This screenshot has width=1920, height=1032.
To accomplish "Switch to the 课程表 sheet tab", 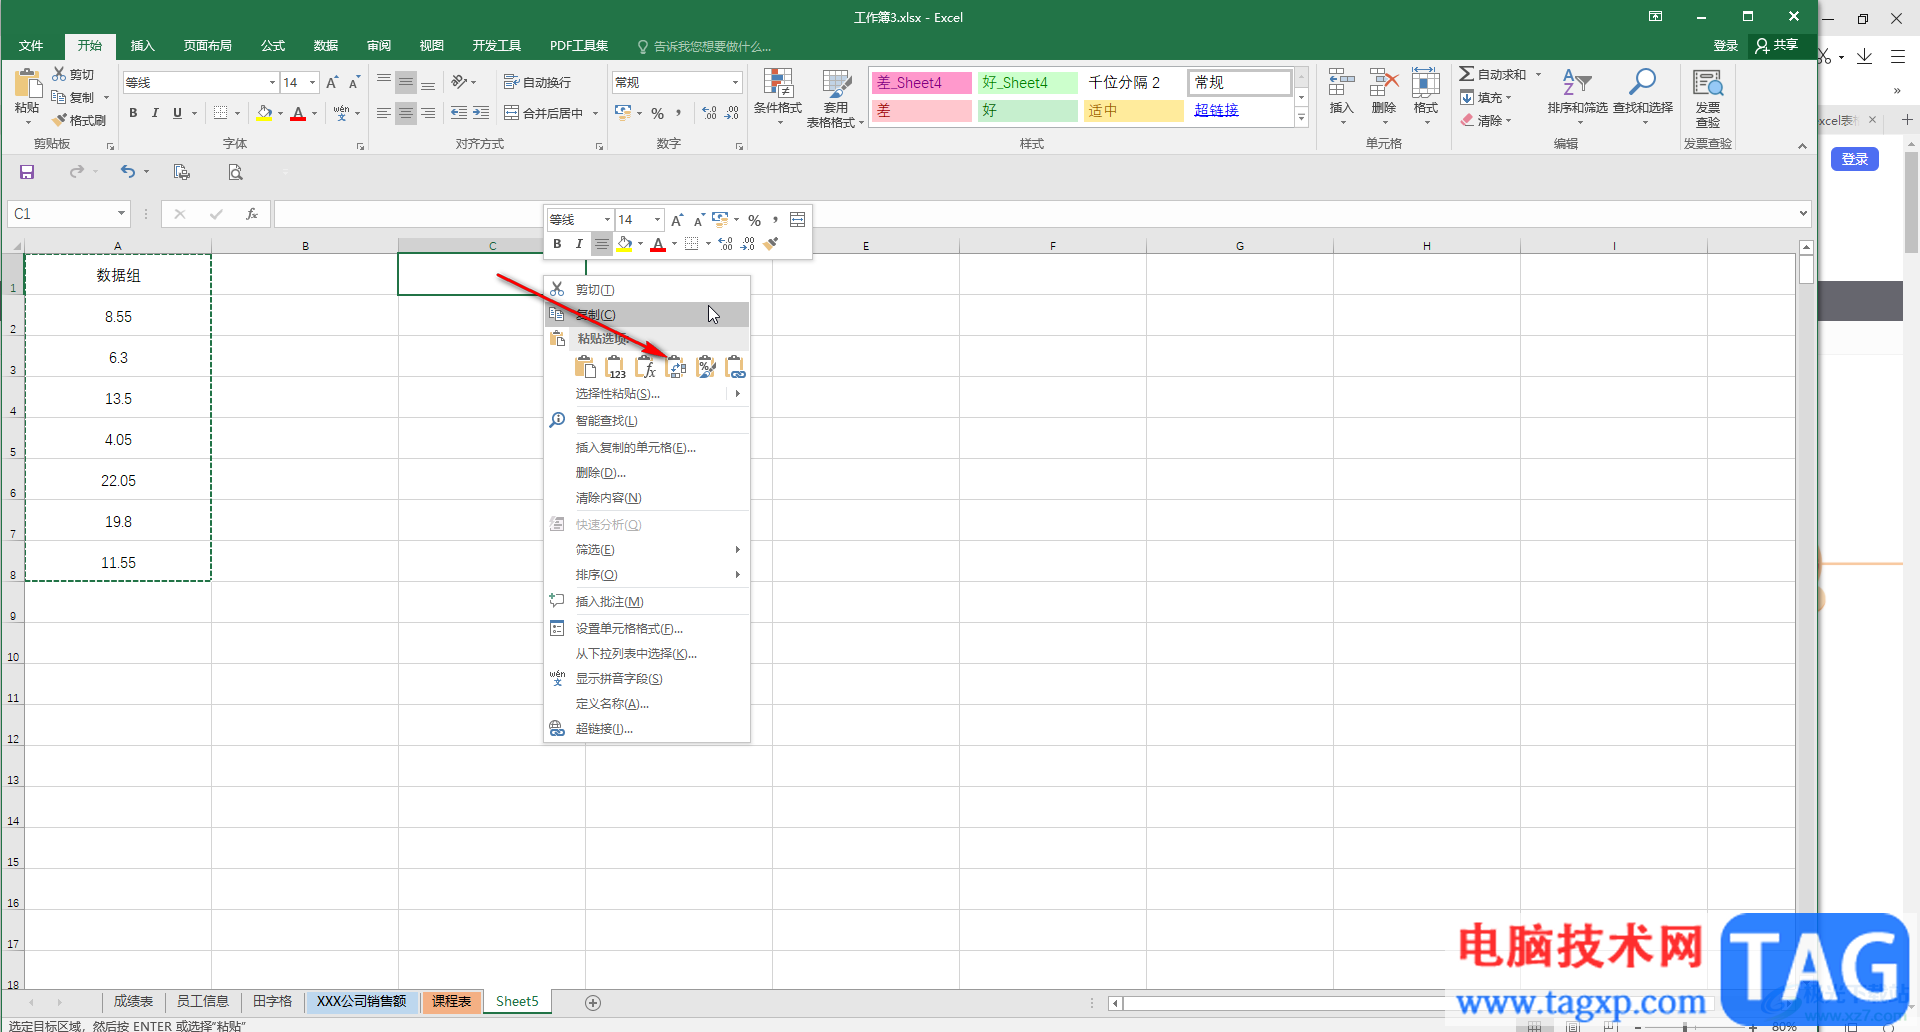I will 451,1001.
